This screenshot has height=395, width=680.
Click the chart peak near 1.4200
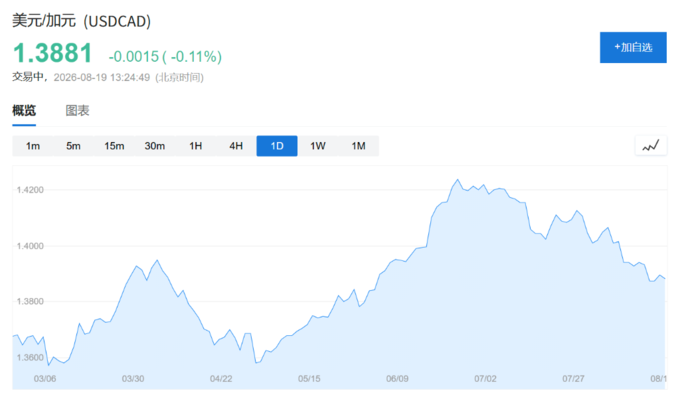coord(458,180)
